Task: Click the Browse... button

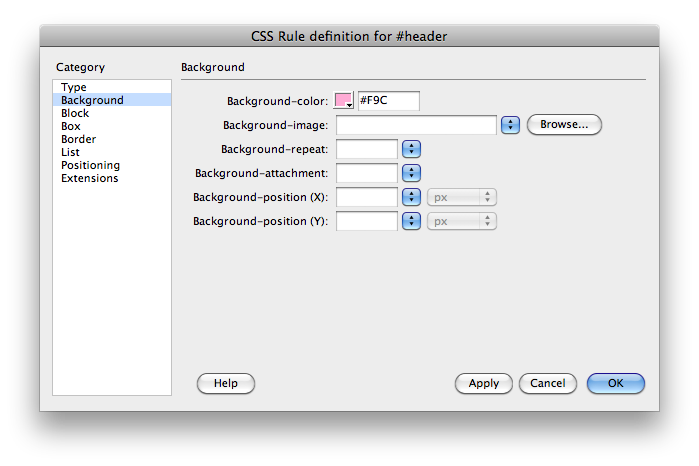Action: click(564, 125)
